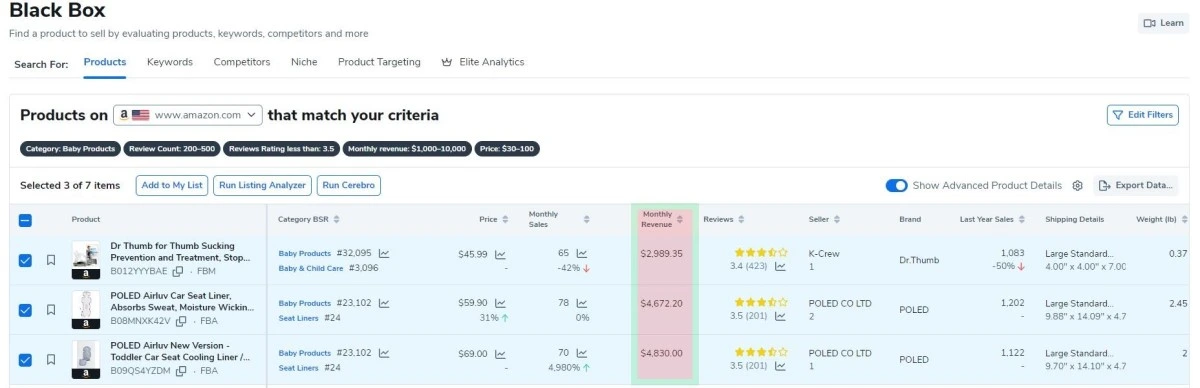
Task: Select the Niche tab
Action: [304, 62]
